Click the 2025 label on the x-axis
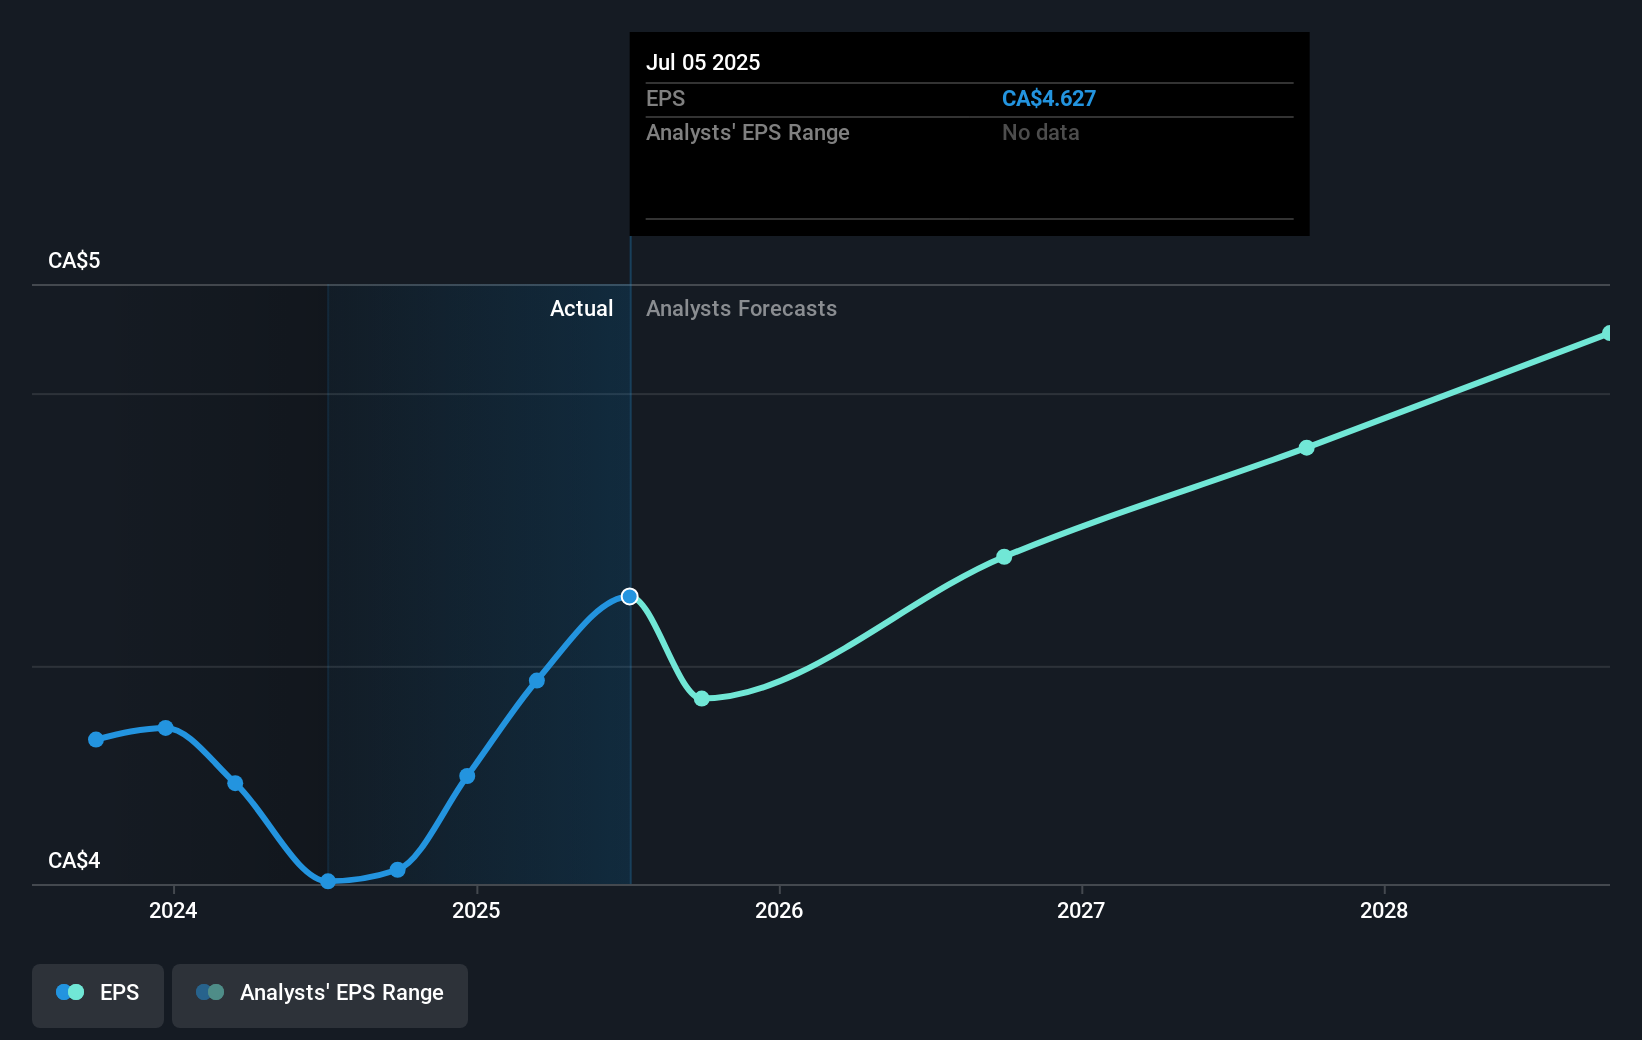Image resolution: width=1642 pixels, height=1040 pixels. coord(477,911)
